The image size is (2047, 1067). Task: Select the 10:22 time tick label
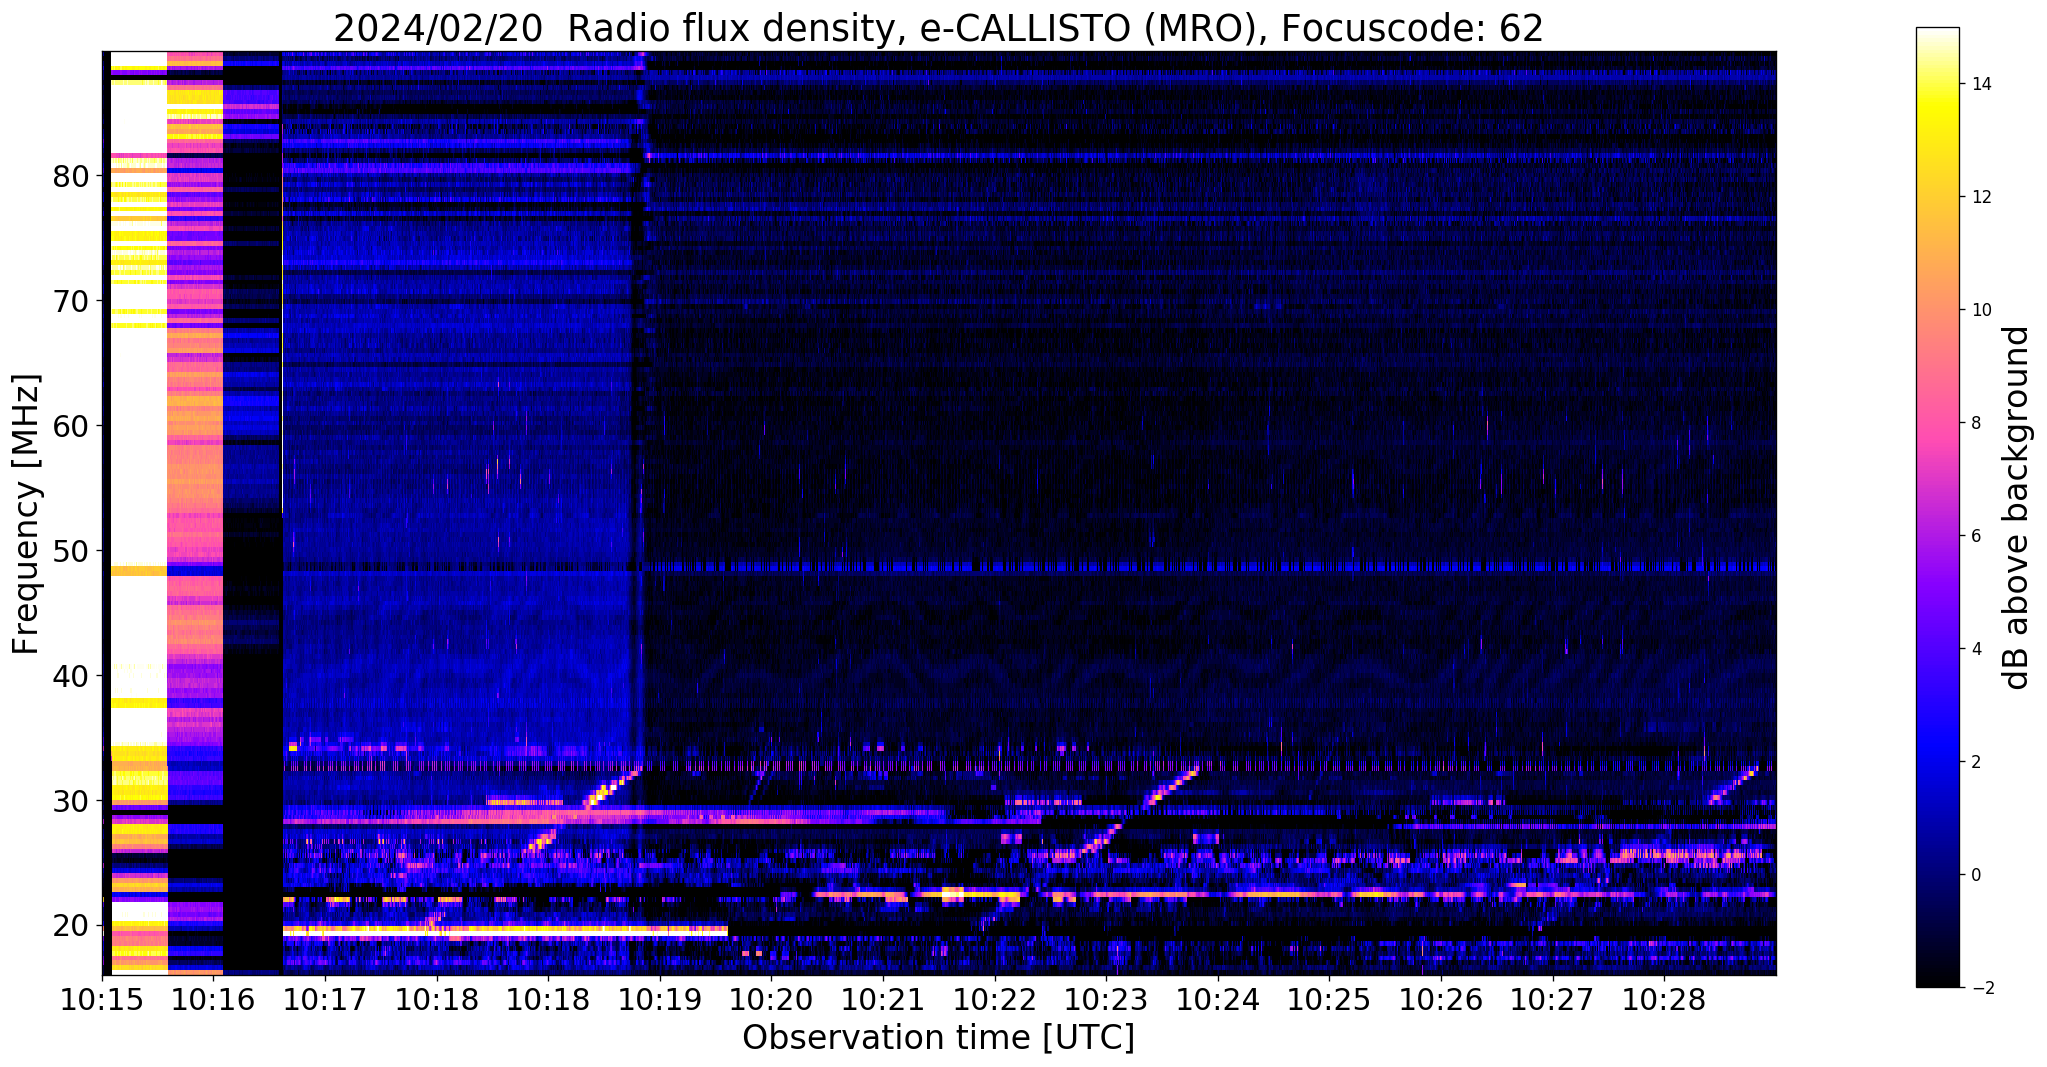coord(994,1000)
